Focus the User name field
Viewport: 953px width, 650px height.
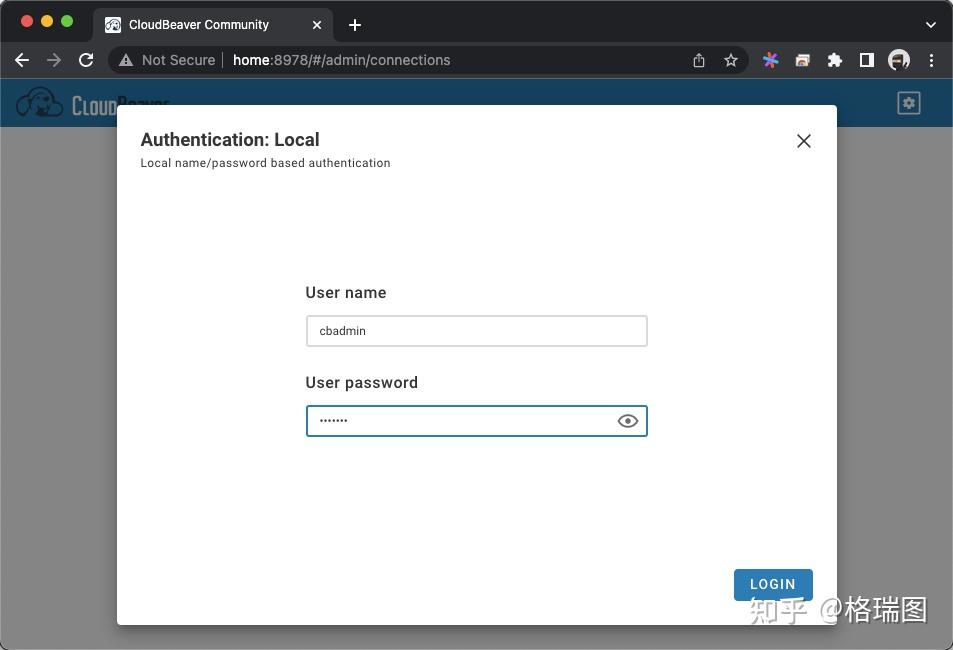click(476, 331)
